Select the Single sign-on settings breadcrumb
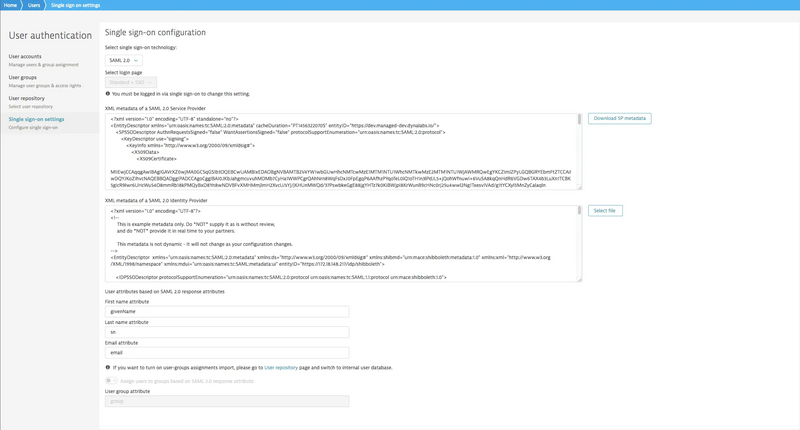The height and width of the screenshot is (430, 800). (75, 5)
